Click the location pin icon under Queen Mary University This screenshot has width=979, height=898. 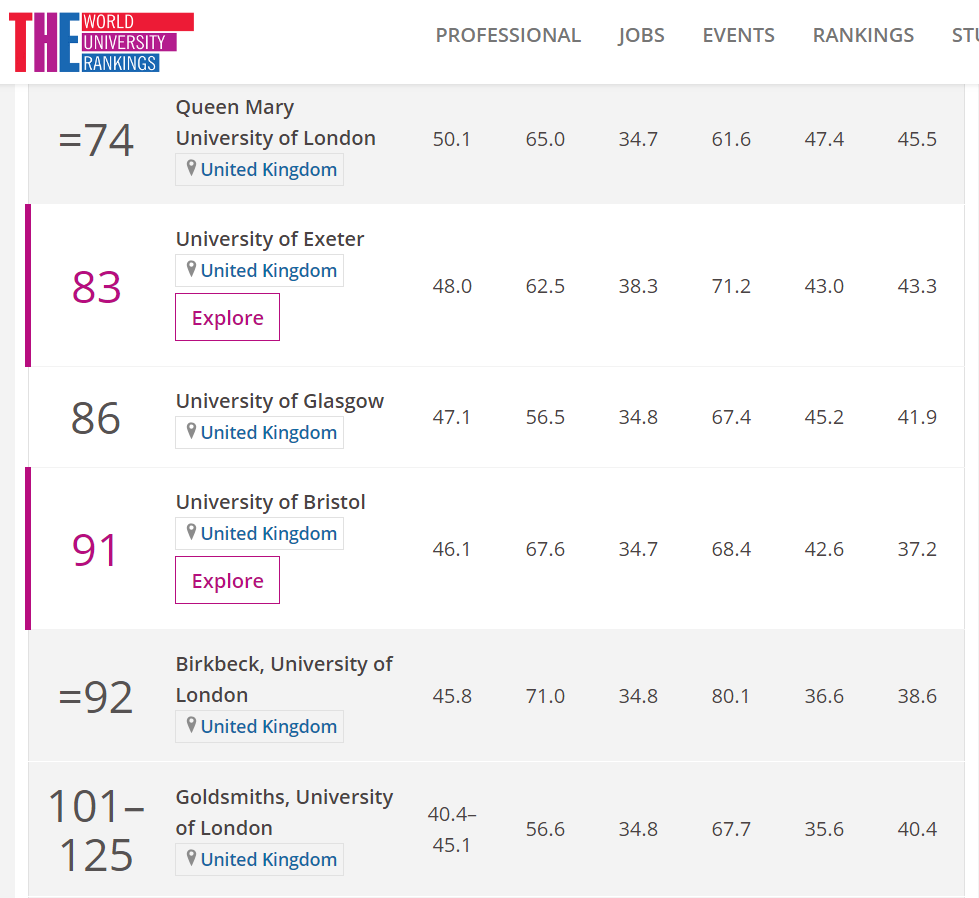tap(191, 169)
